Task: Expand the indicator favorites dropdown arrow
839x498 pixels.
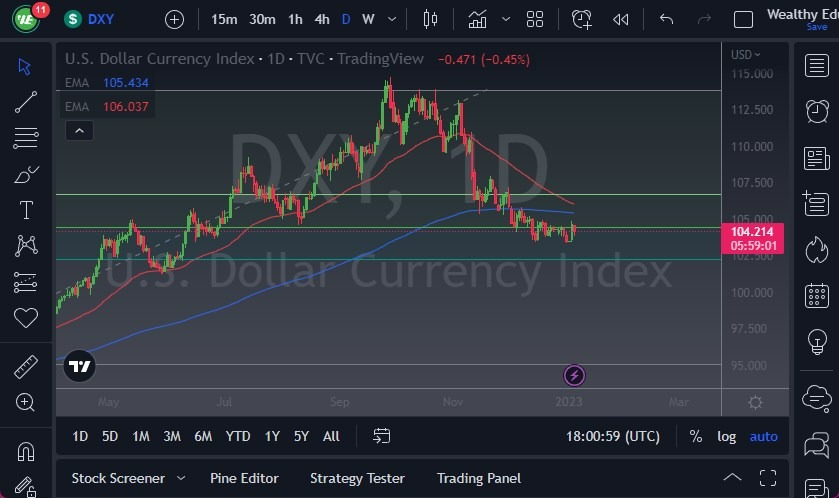Action: click(506, 19)
